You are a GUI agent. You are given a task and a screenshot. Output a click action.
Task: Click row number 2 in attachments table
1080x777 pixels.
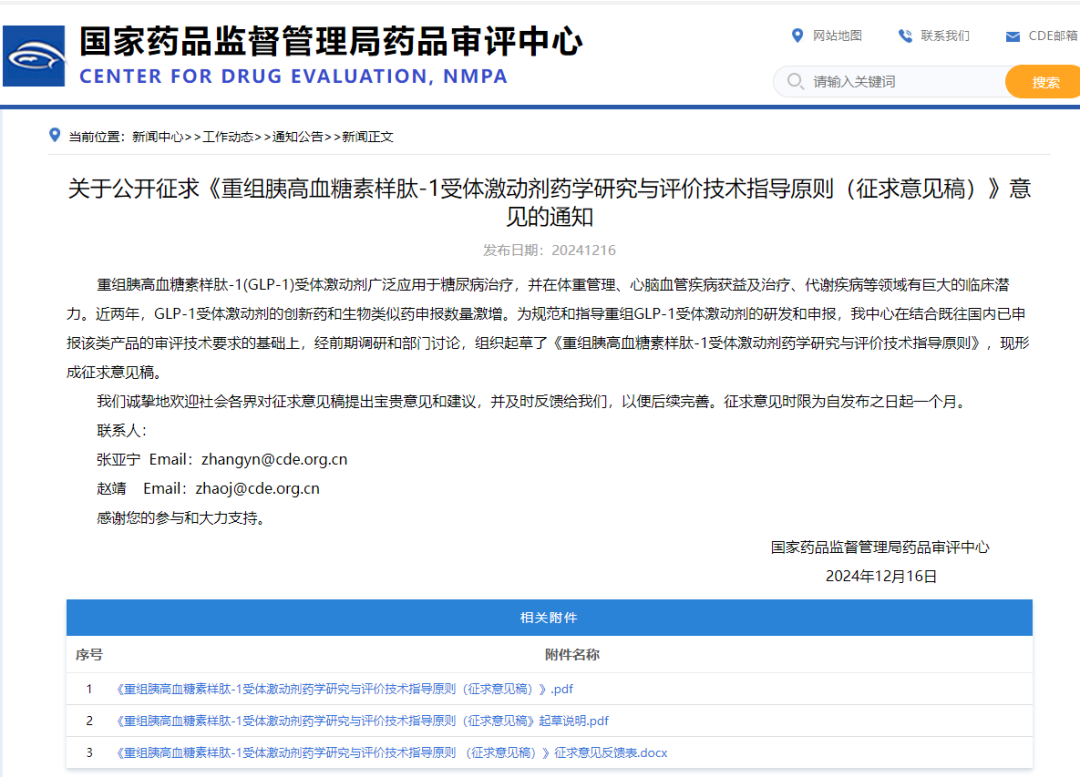pos(89,721)
